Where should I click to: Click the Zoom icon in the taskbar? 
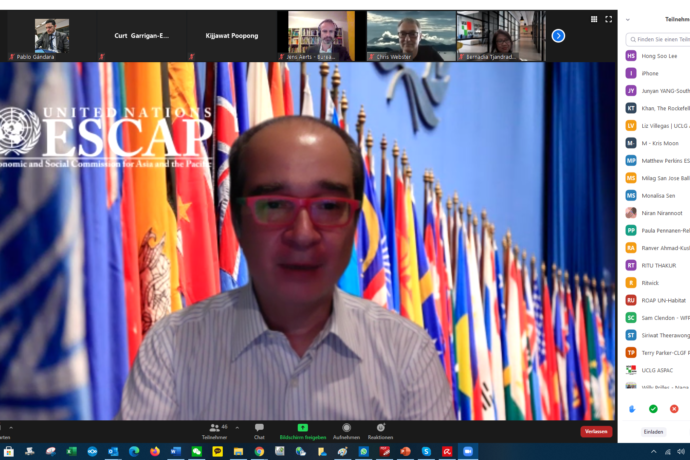point(468,451)
